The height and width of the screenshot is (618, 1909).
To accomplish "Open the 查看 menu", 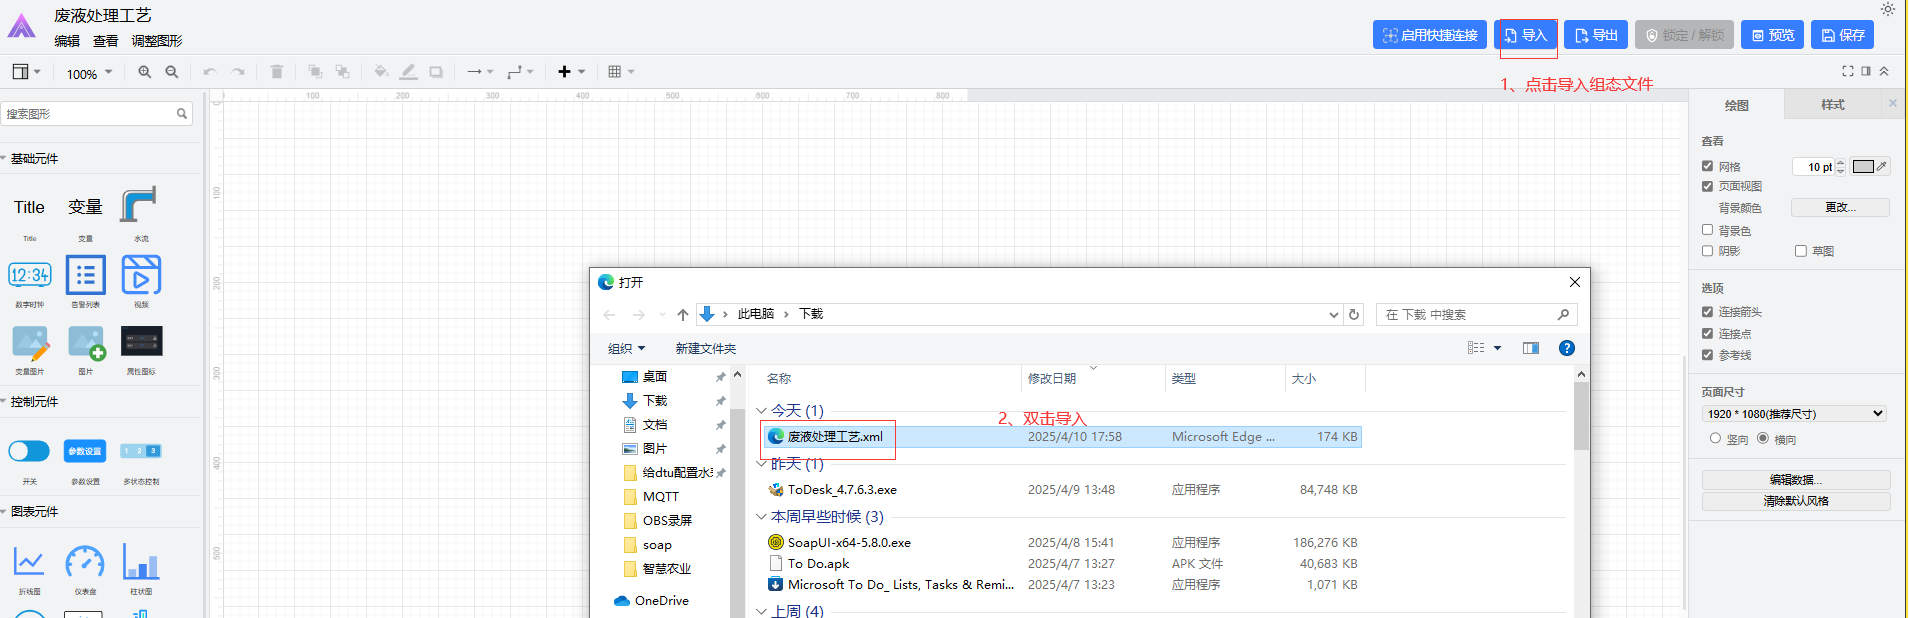I will coord(106,41).
